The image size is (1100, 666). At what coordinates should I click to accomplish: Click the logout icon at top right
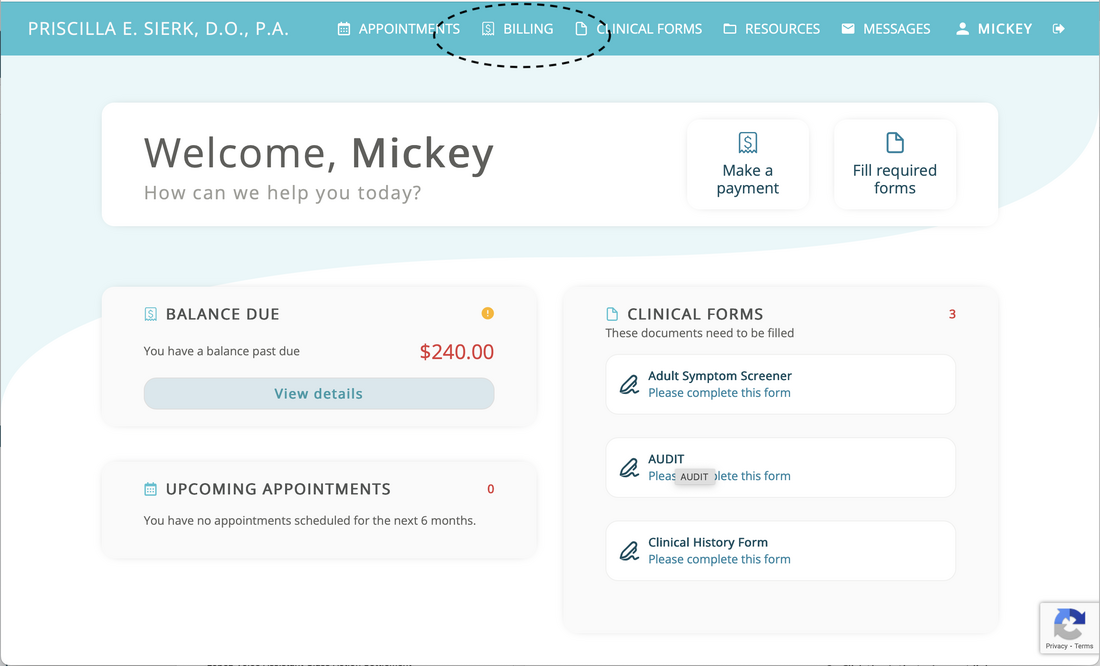tap(1058, 28)
